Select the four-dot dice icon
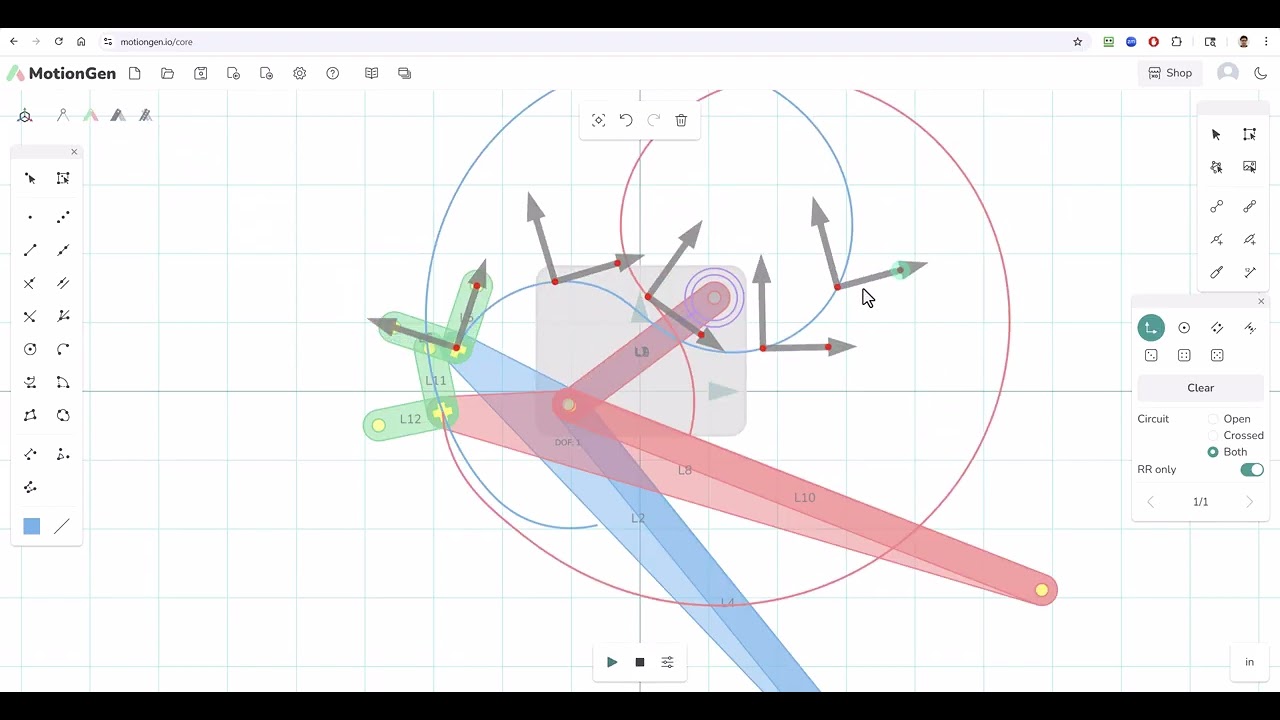The width and height of the screenshot is (1280, 720). pyautogui.click(x=1184, y=355)
